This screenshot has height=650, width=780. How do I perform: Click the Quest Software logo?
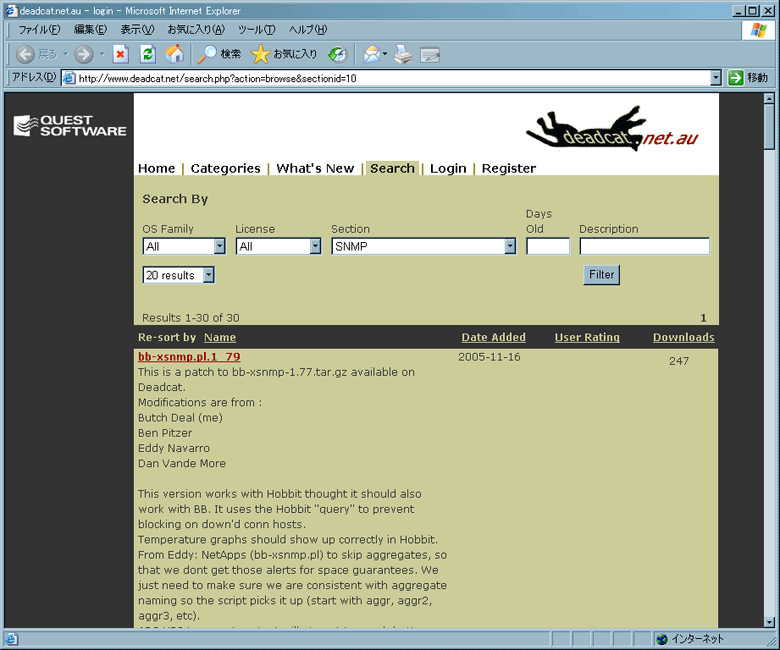point(70,125)
